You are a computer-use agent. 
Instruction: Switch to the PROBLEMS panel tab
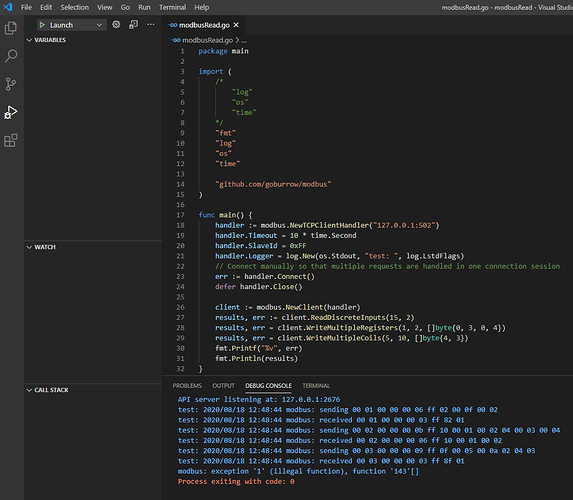(187, 386)
